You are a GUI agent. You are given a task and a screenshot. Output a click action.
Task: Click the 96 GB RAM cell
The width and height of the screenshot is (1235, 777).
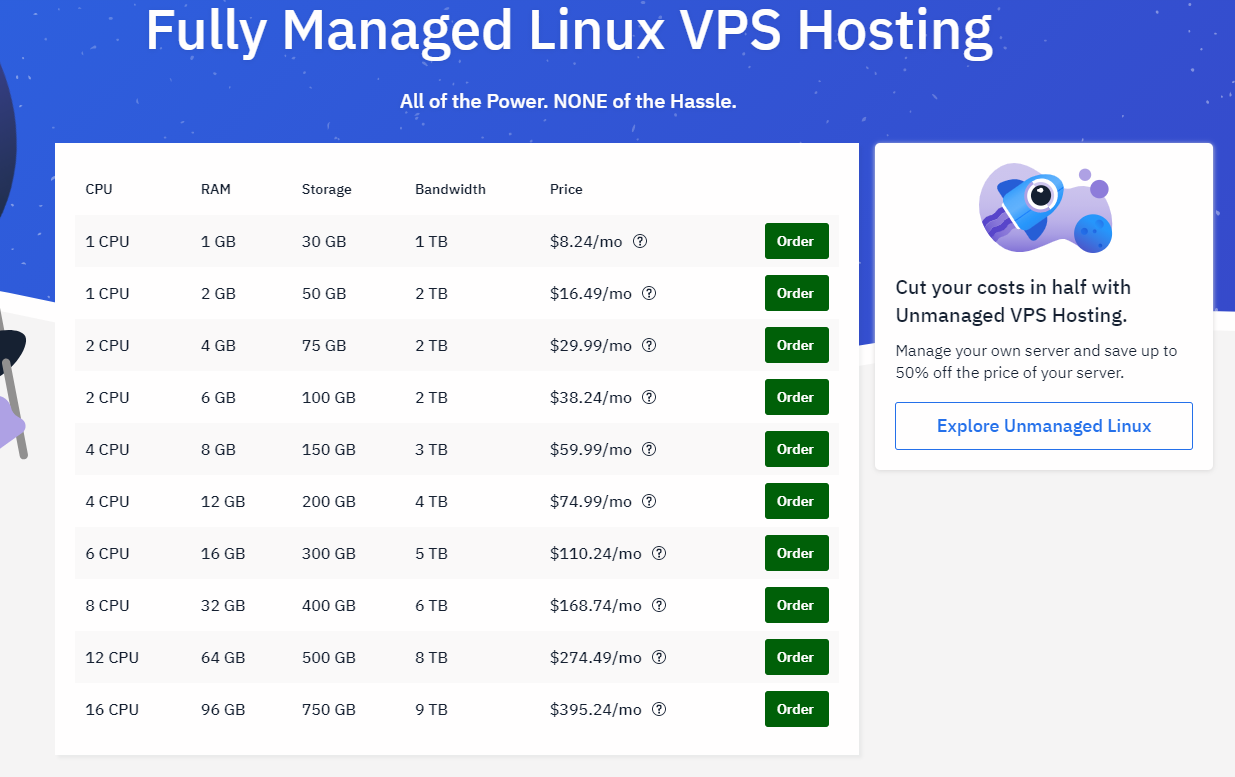click(x=223, y=709)
